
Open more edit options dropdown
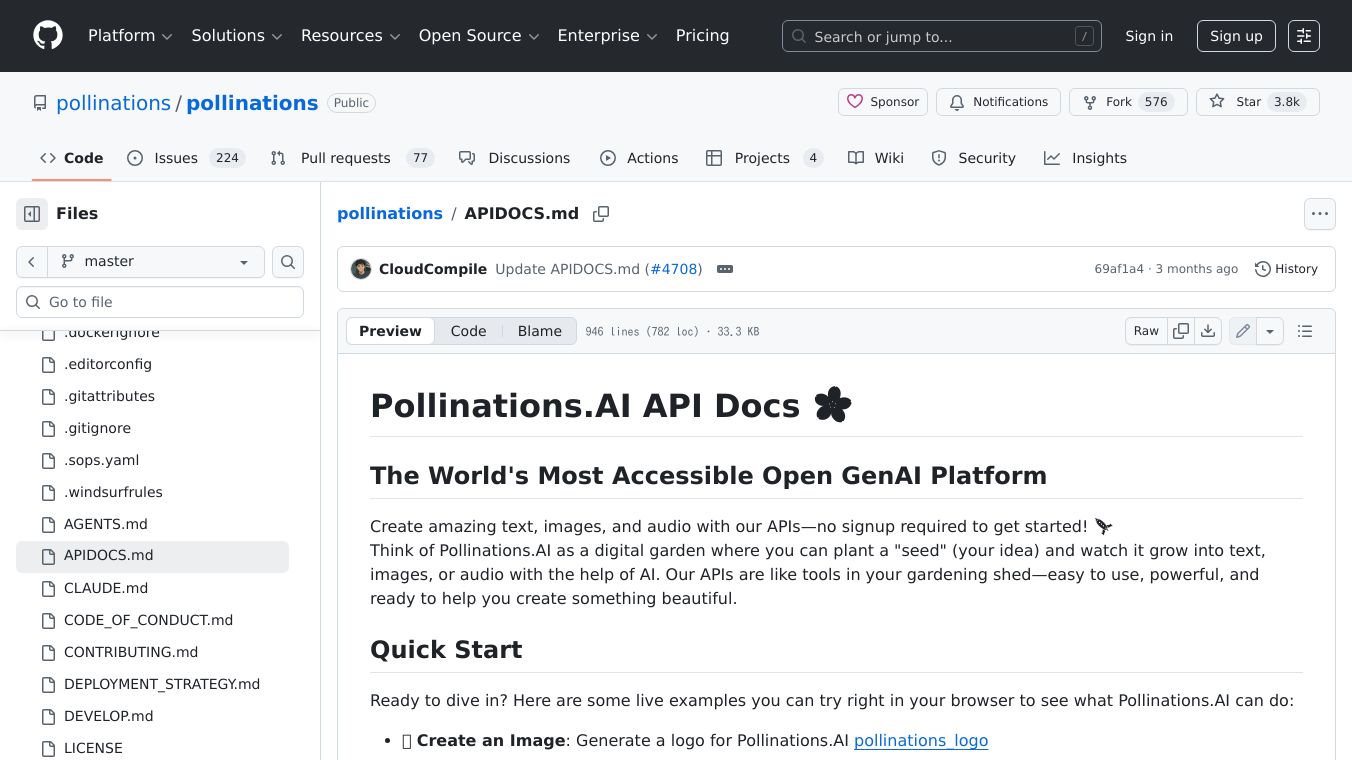pyautogui.click(x=1270, y=331)
